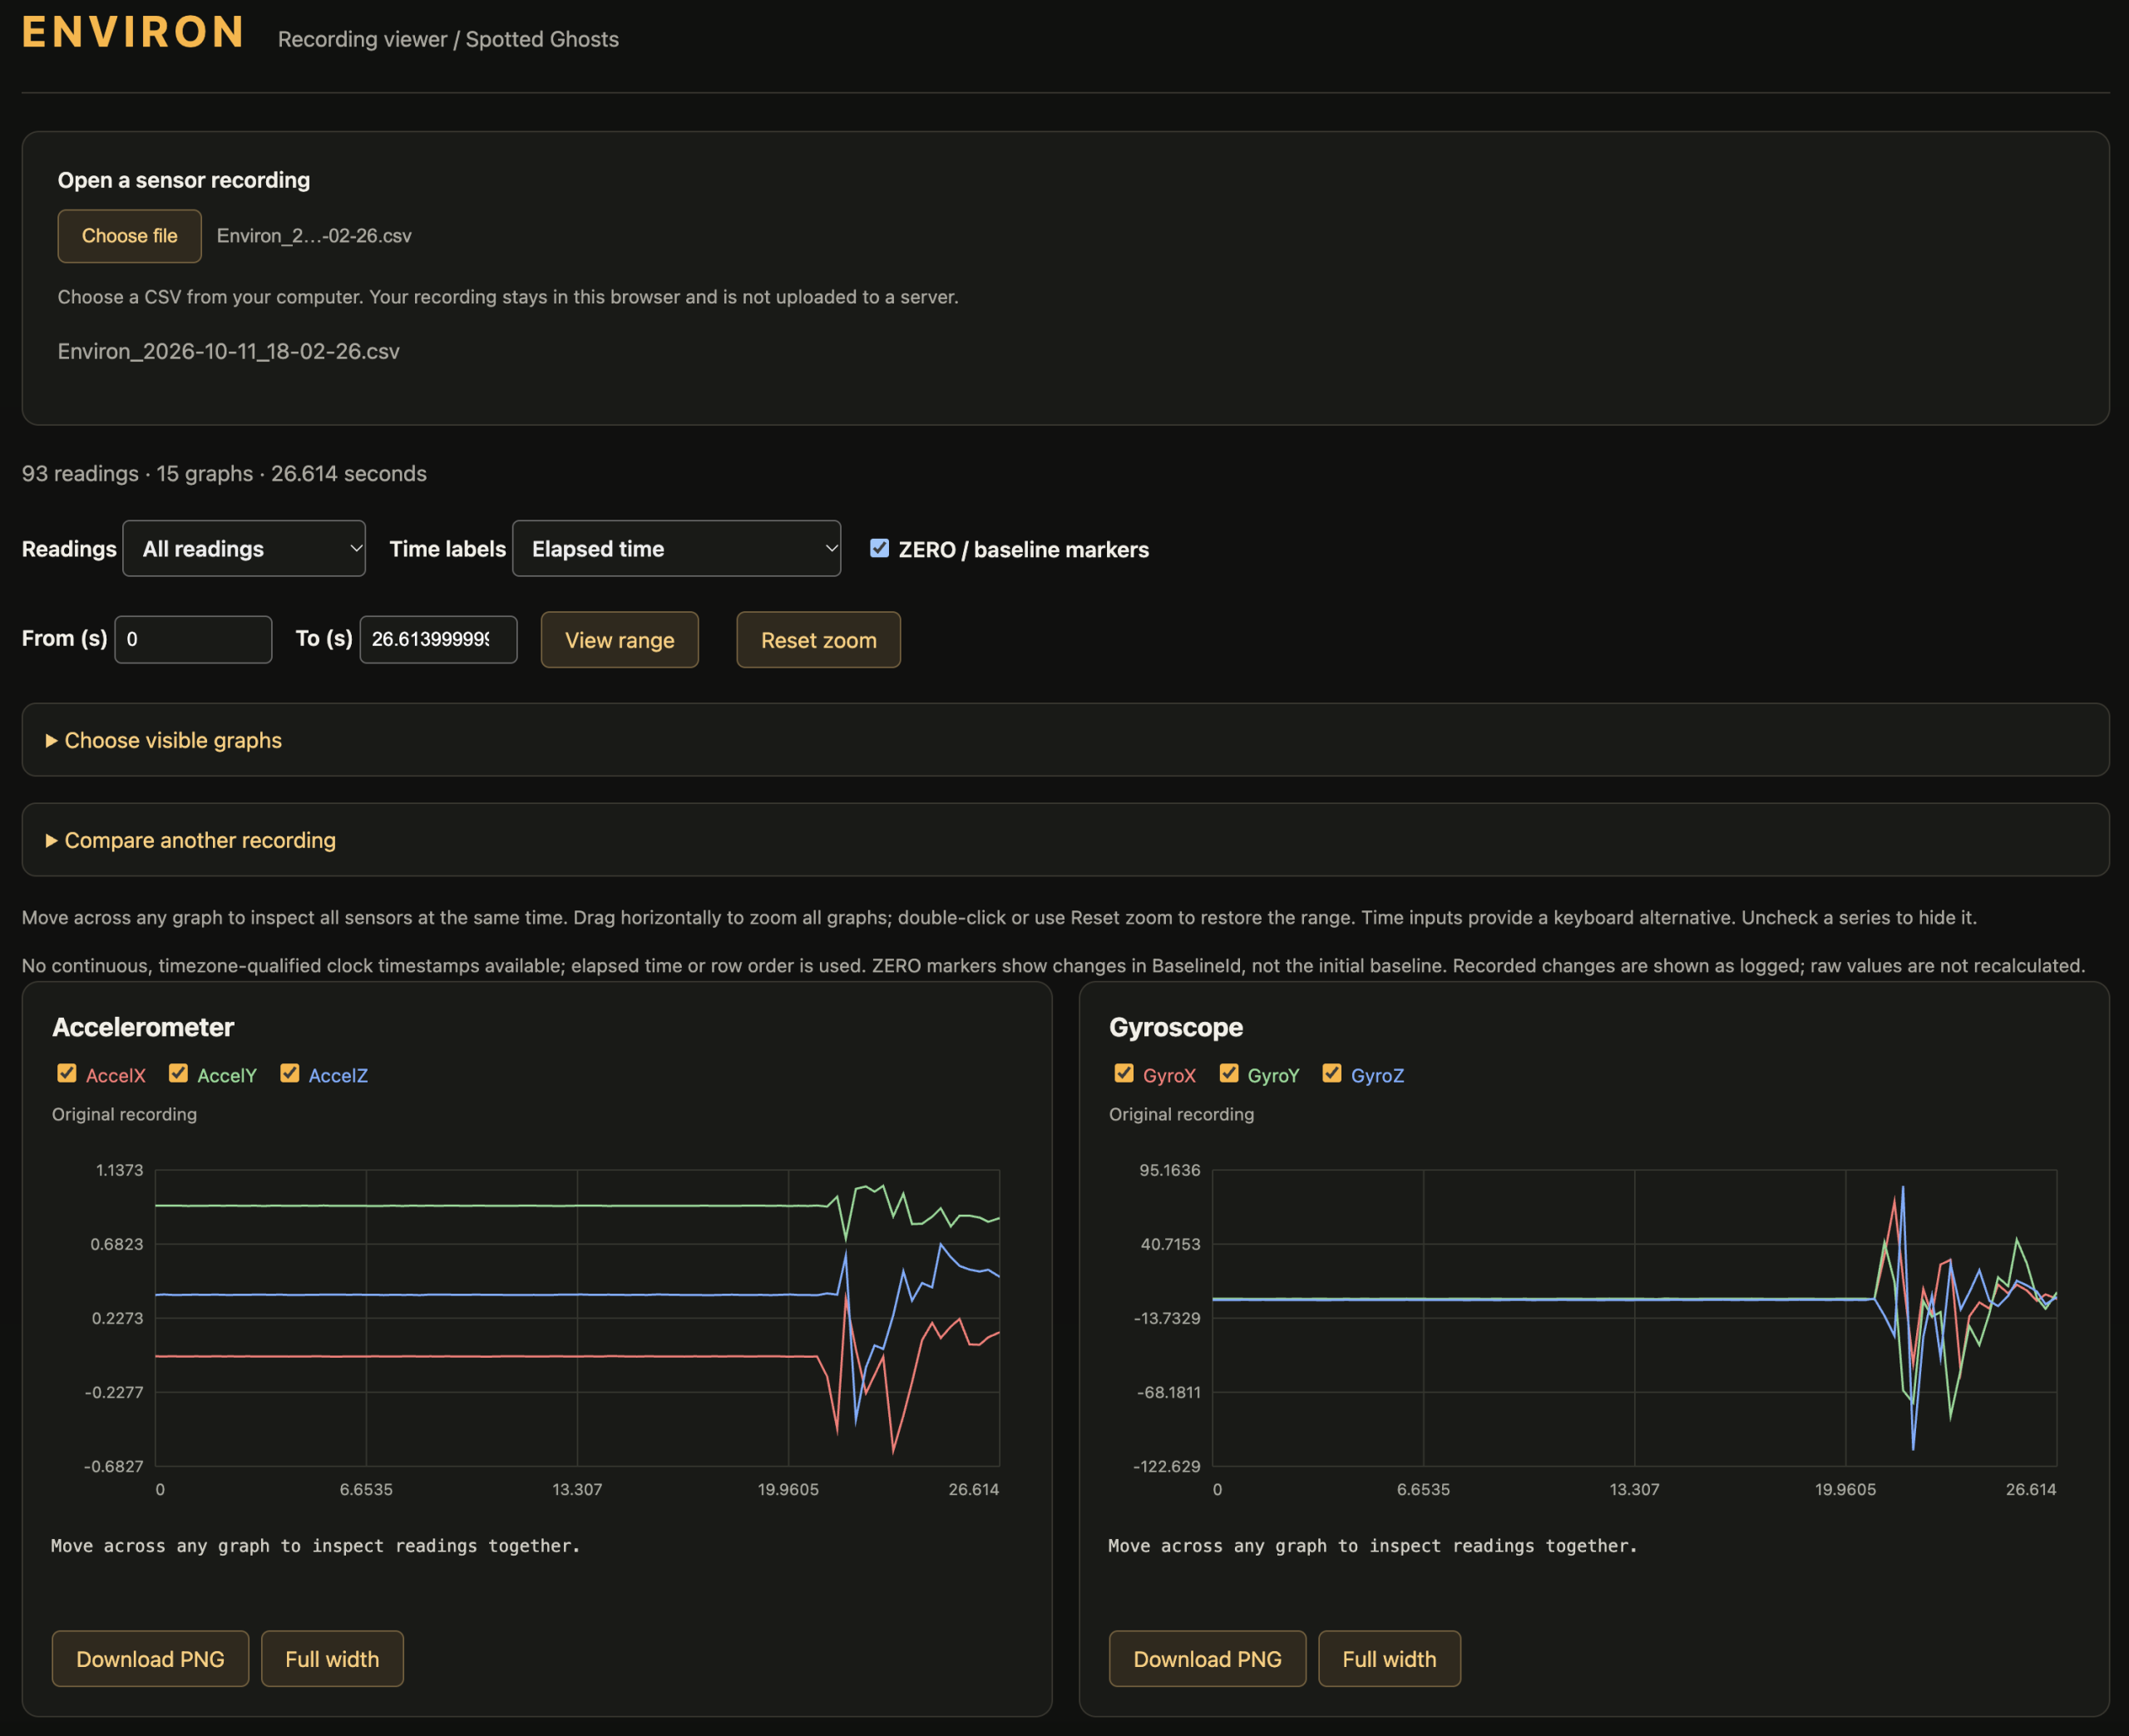Make the Gyroscope graph full width
The image size is (2129, 1736).
point(1390,1659)
